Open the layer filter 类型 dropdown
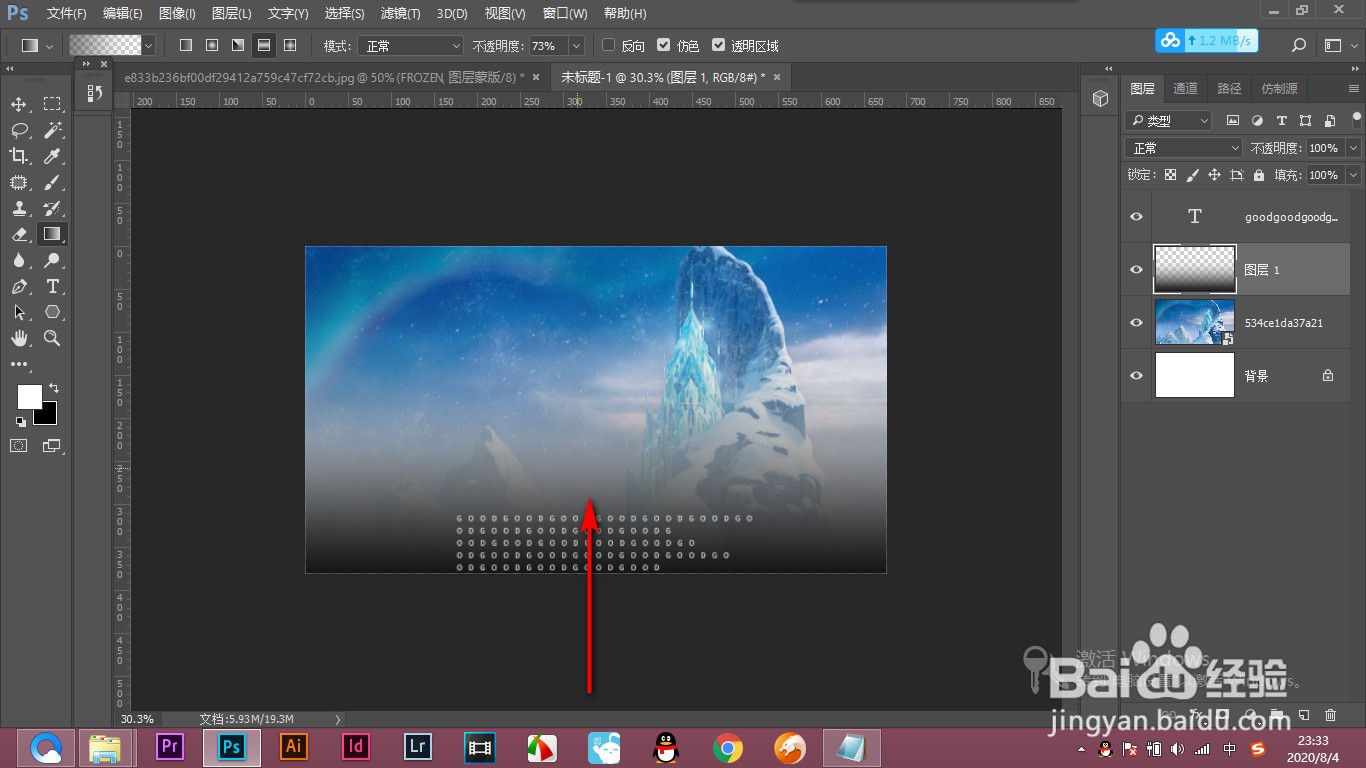The width and height of the screenshot is (1366, 768). click(x=1168, y=120)
